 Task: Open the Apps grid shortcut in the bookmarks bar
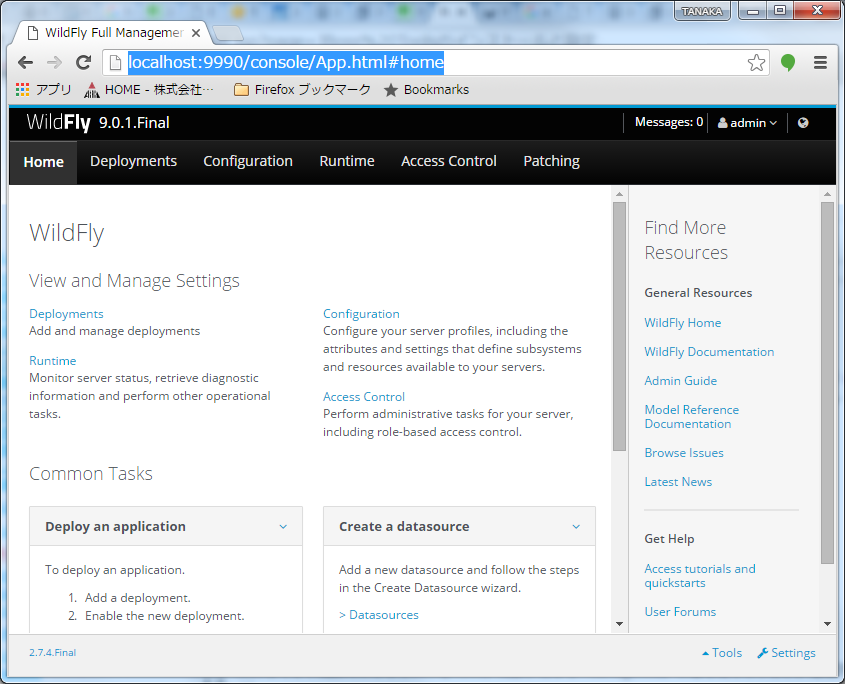point(44,89)
